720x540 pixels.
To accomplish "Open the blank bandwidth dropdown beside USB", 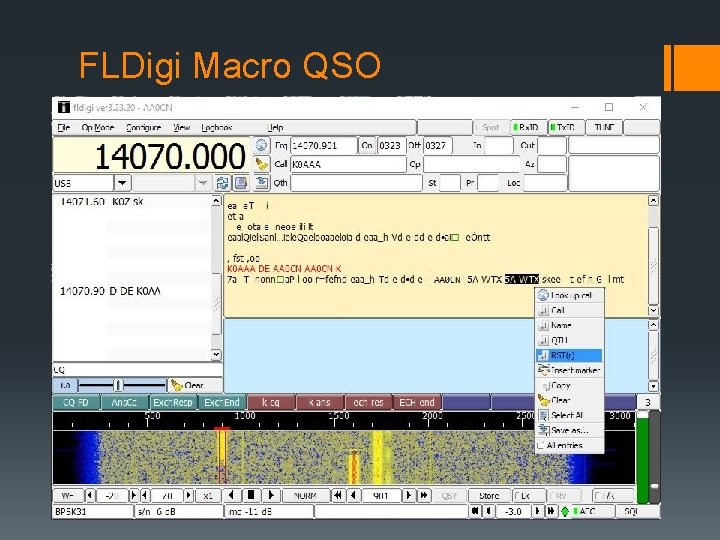I will click(x=202, y=183).
